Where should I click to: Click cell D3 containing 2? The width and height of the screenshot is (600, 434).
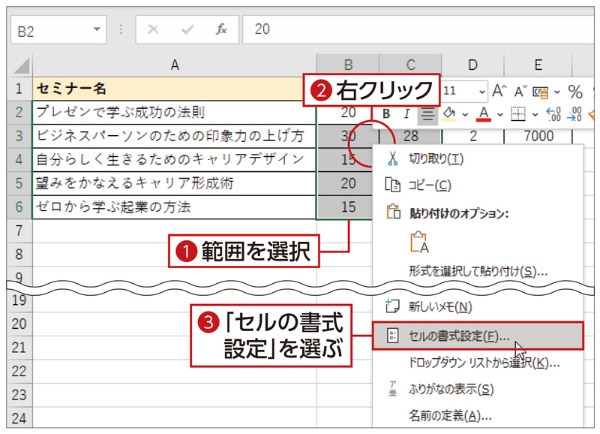(x=473, y=136)
